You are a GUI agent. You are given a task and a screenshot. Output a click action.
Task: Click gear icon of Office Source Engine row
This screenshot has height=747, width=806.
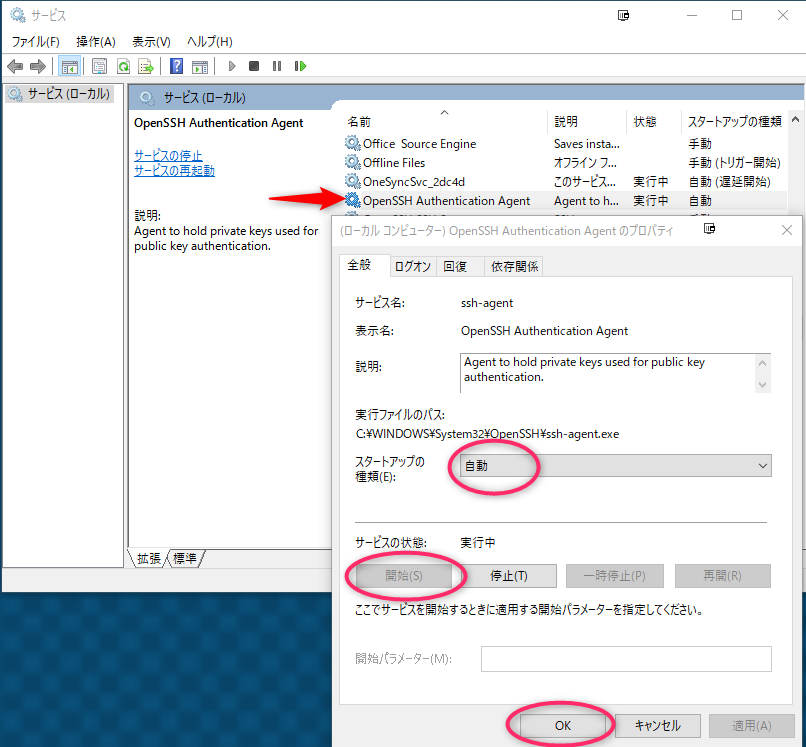point(353,143)
